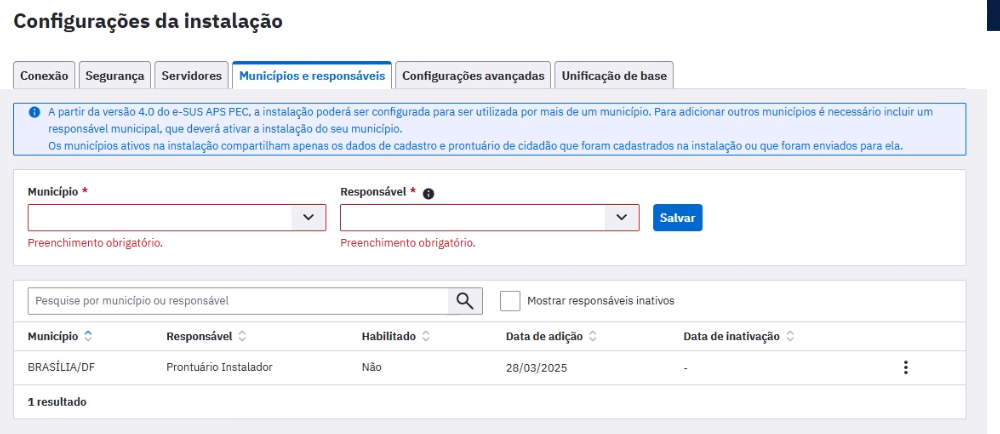Click the date 28/03/2025
This screenshot has width=1000, height=434.
536,368
